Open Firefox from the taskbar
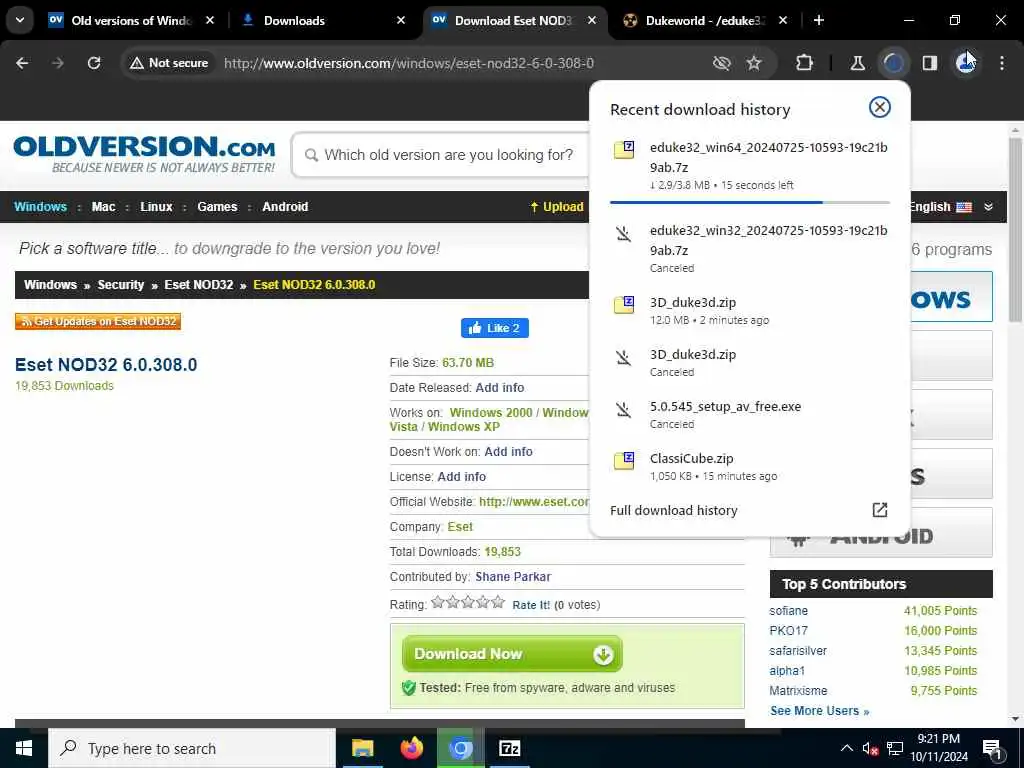Screen dimensions: 1024x768 (411, 748)
